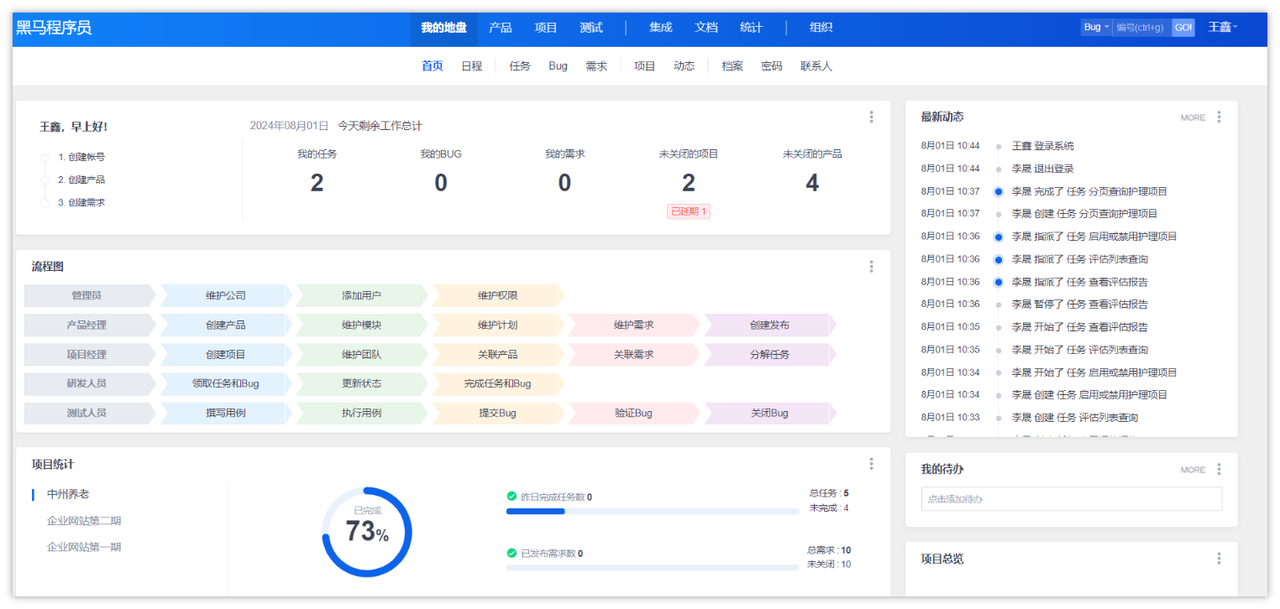Switch to the 产品 top navigation tab
Image resolution: width=1280 pixels, height=609 pixels.
tap(500, 27)
